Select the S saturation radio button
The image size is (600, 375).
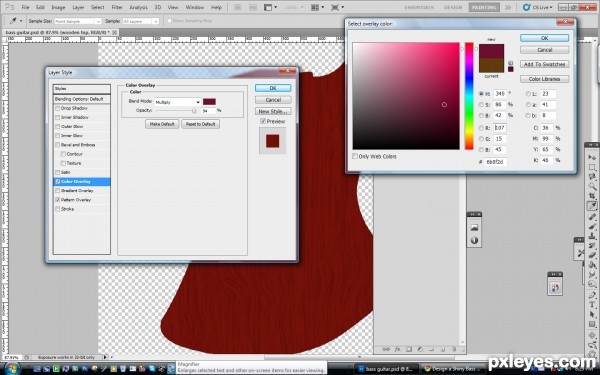(481, 104)
